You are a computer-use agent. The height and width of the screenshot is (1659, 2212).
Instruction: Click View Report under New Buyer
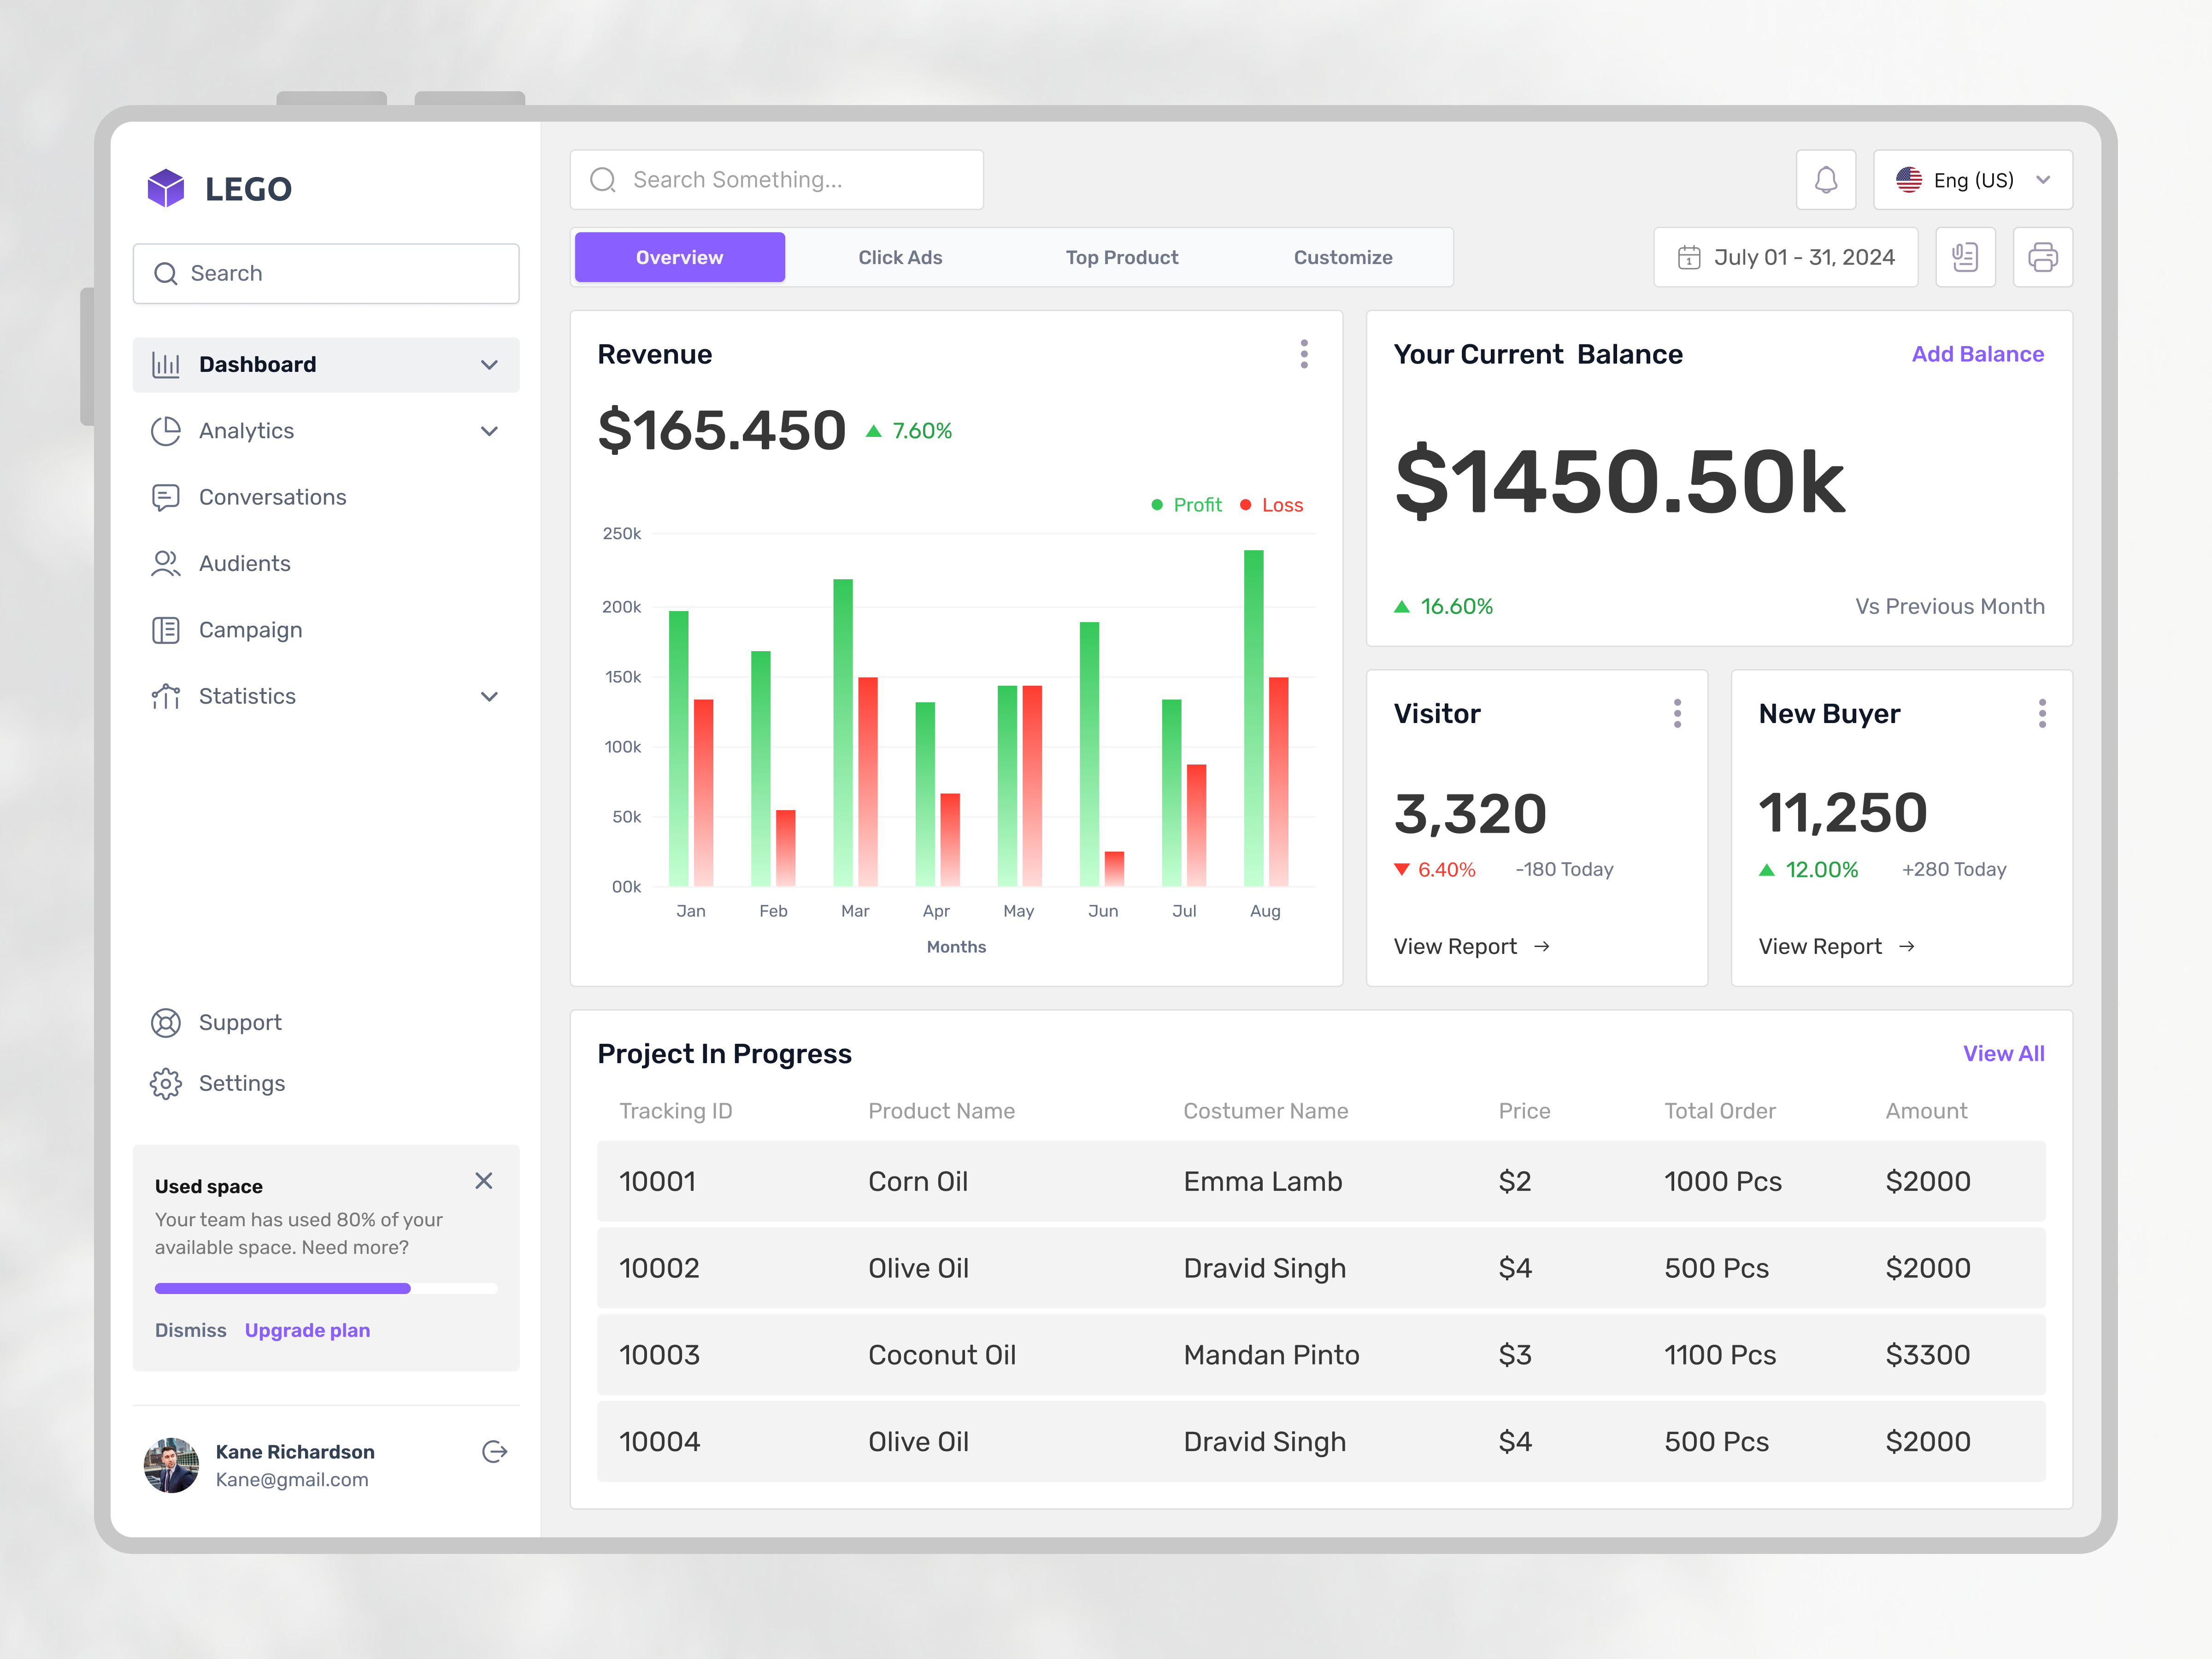(x=1836, y=946)
